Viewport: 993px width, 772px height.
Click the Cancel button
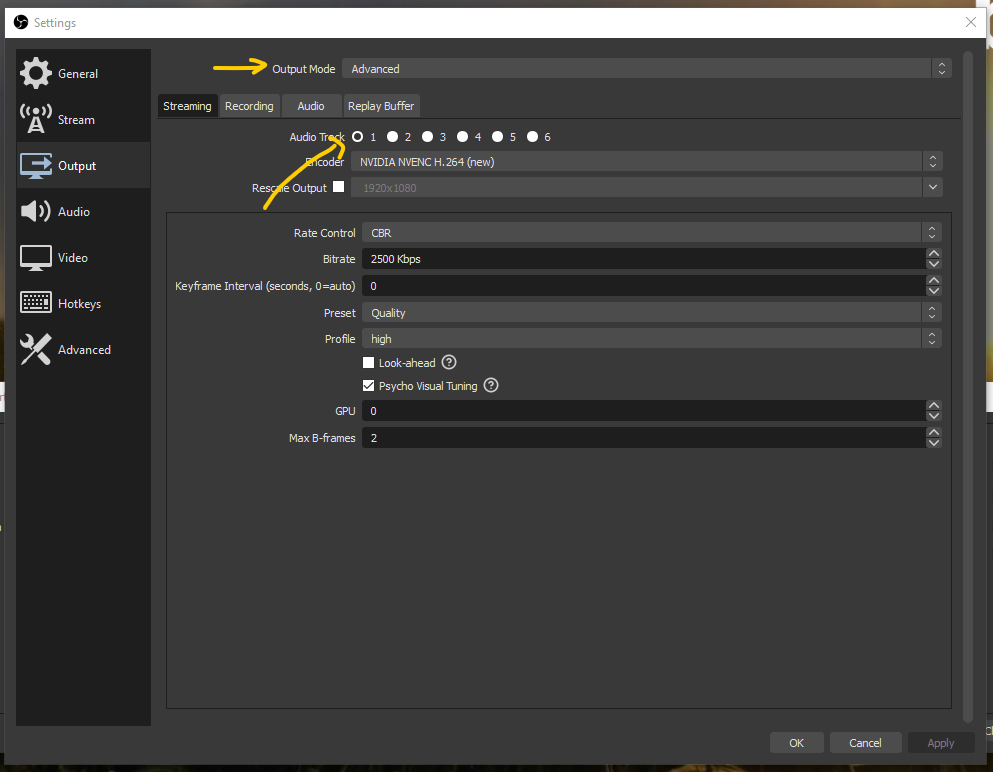click(864, 742)
